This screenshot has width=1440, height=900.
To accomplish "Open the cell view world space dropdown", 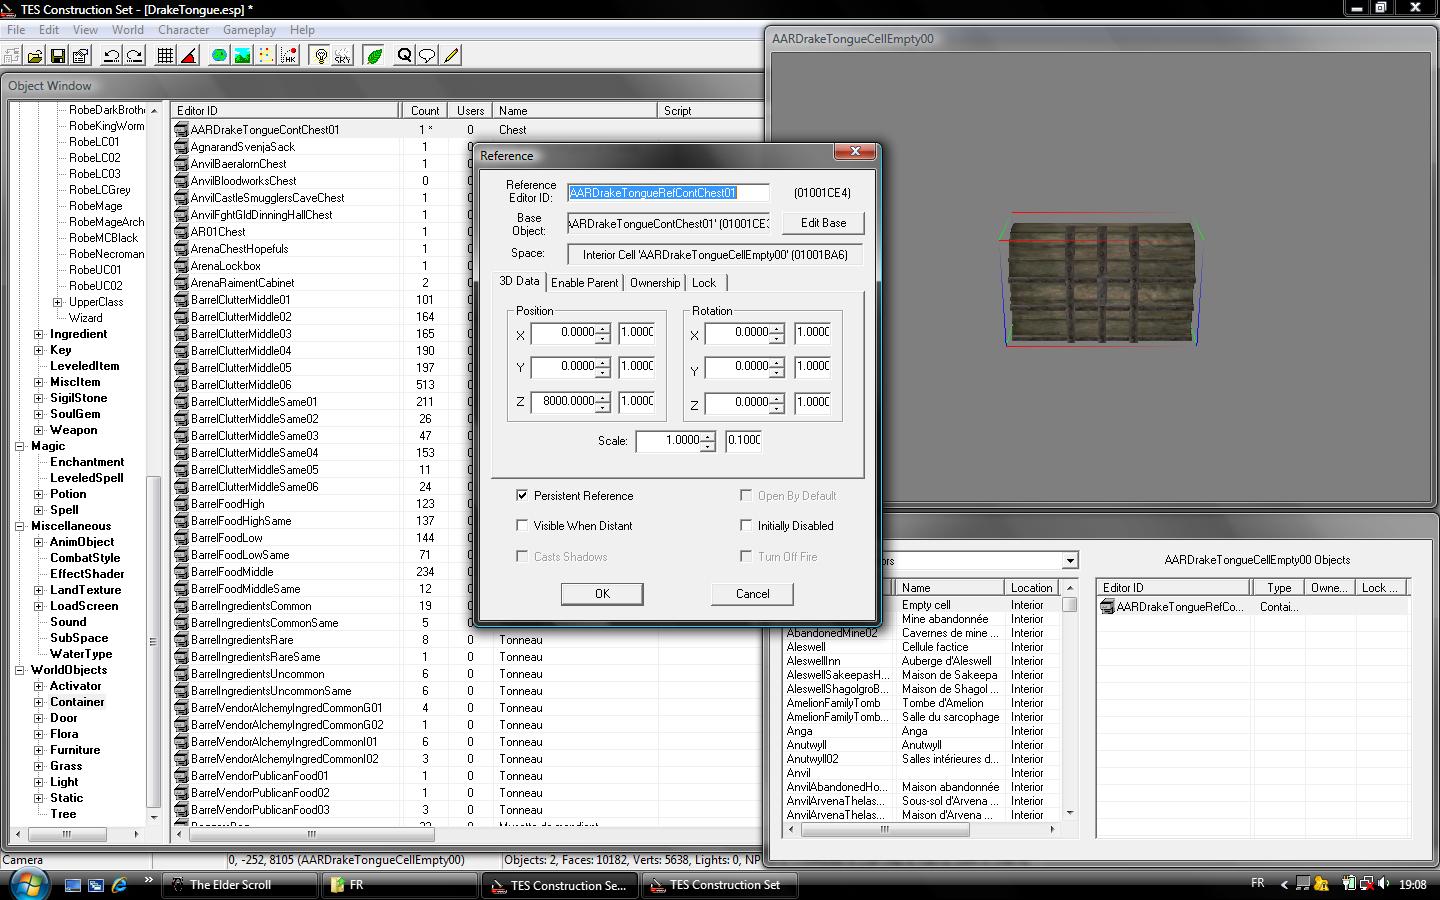I will 1070,561.
